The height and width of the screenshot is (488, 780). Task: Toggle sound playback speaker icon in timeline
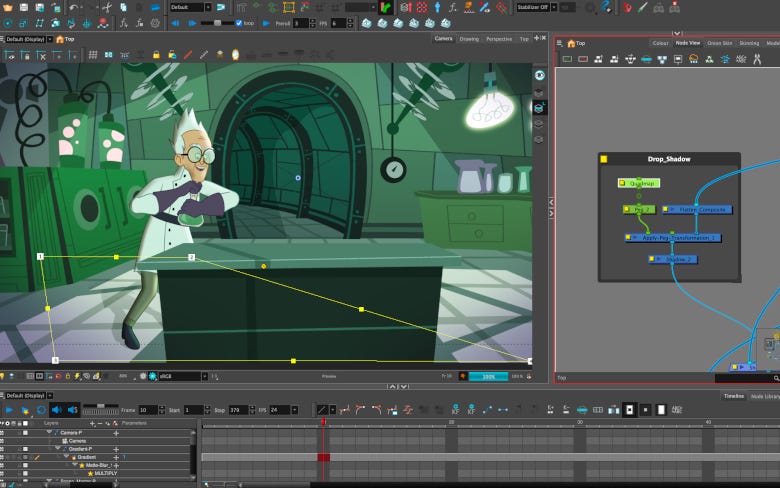57,410
